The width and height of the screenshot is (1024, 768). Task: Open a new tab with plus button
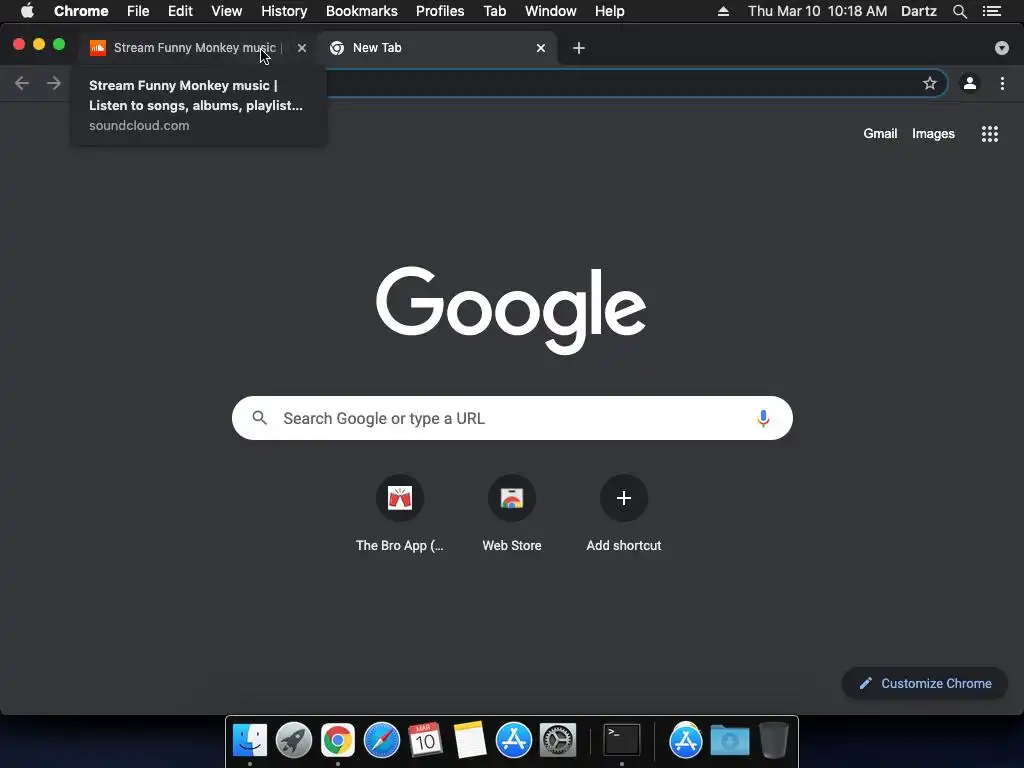pos(579,48)
